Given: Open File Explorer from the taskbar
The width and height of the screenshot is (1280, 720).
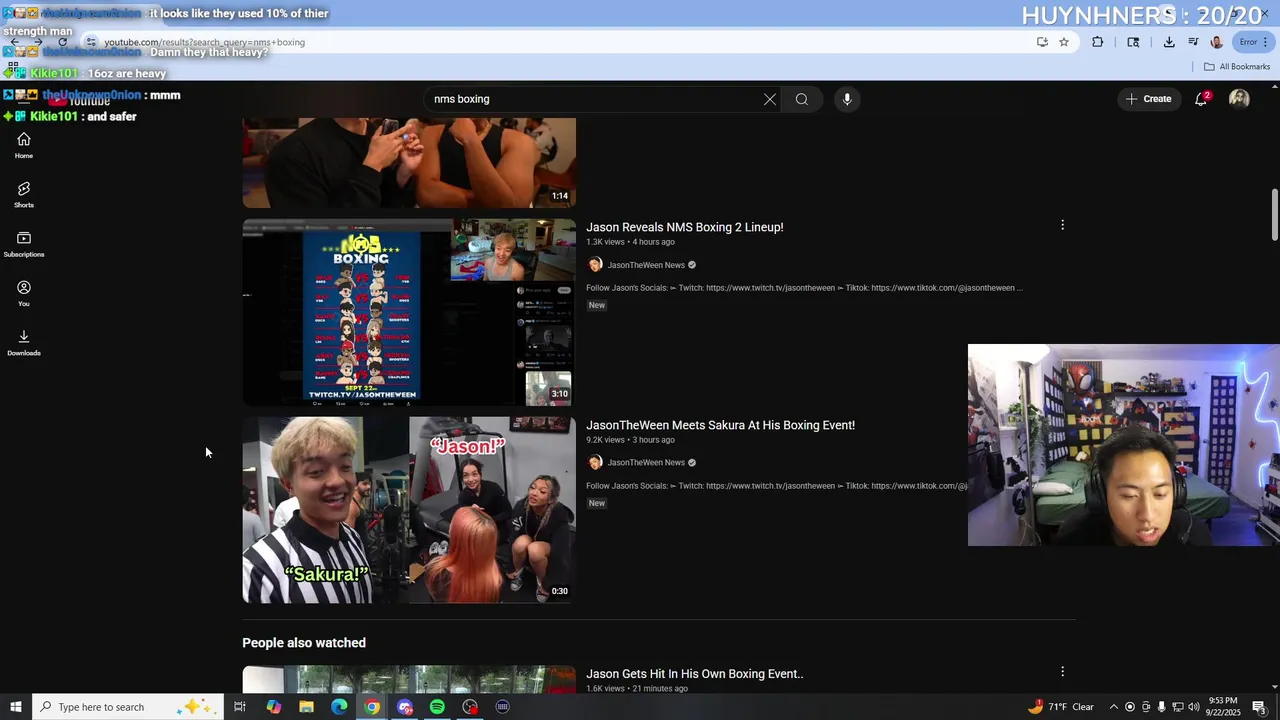Looking at the screenshot, I should coord(306,707).
